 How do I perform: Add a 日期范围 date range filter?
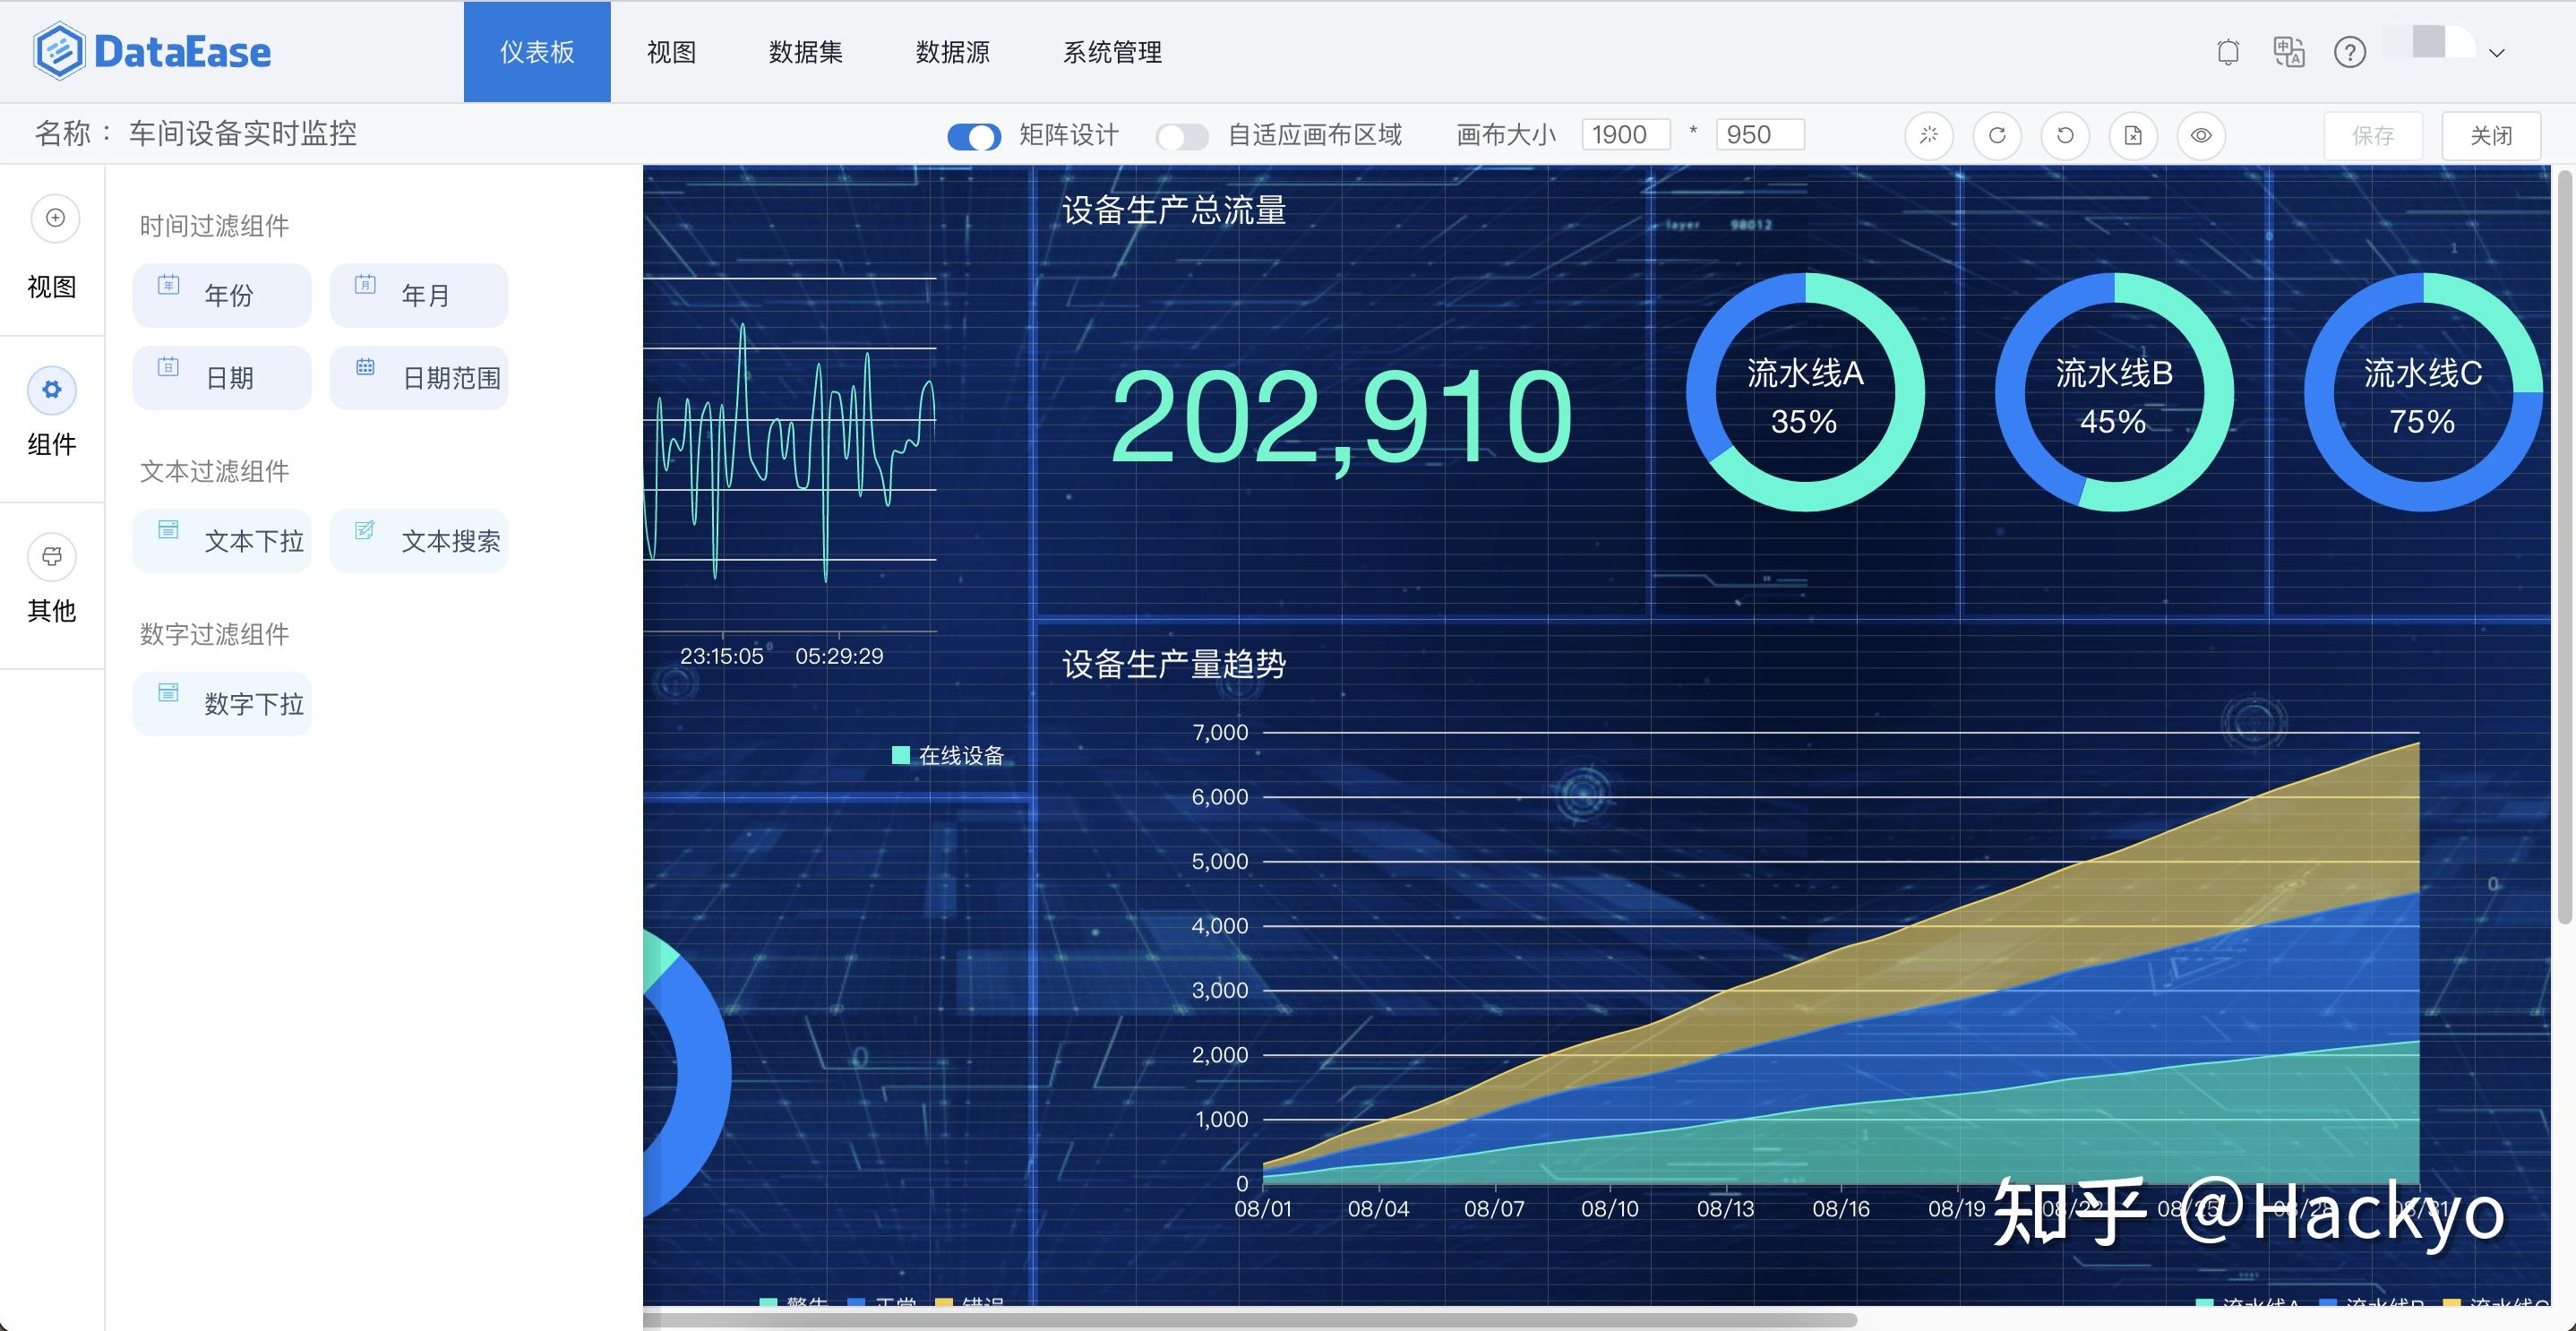[x=419, y=377]
